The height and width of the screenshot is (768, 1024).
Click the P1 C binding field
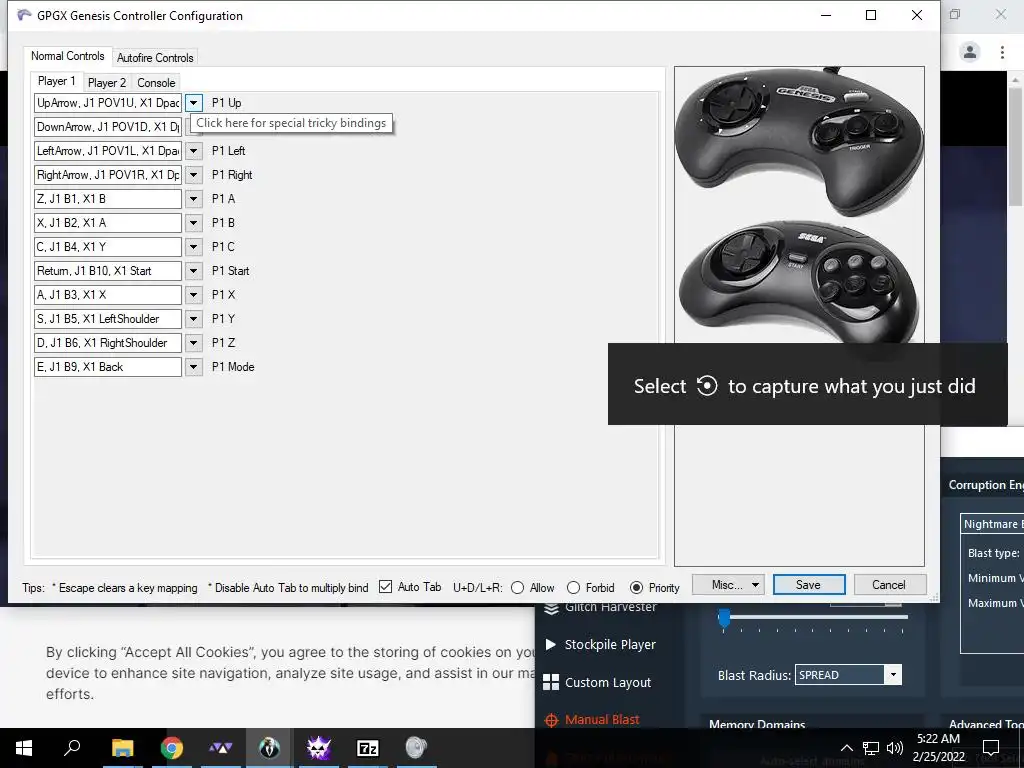(x=108, y=247)
